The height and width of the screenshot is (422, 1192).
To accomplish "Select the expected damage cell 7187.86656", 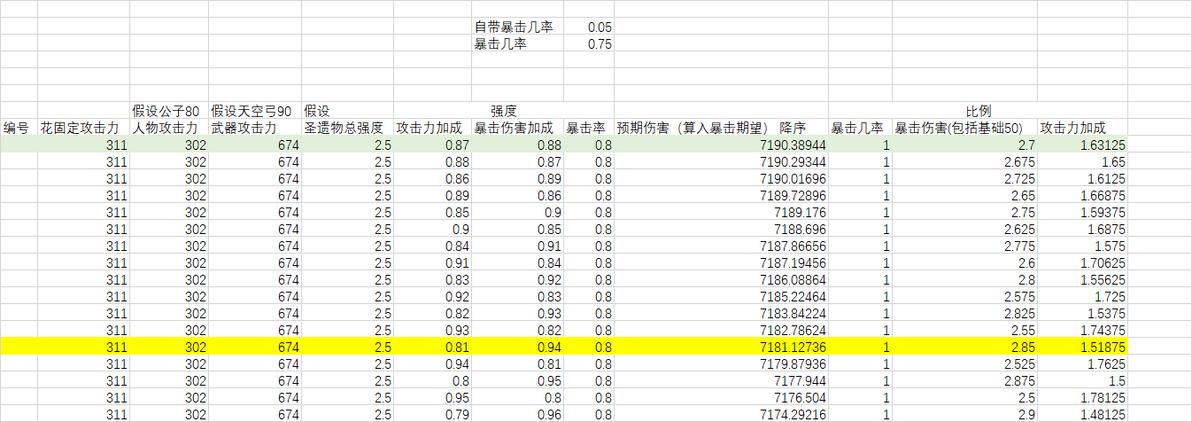I will 721,246.
